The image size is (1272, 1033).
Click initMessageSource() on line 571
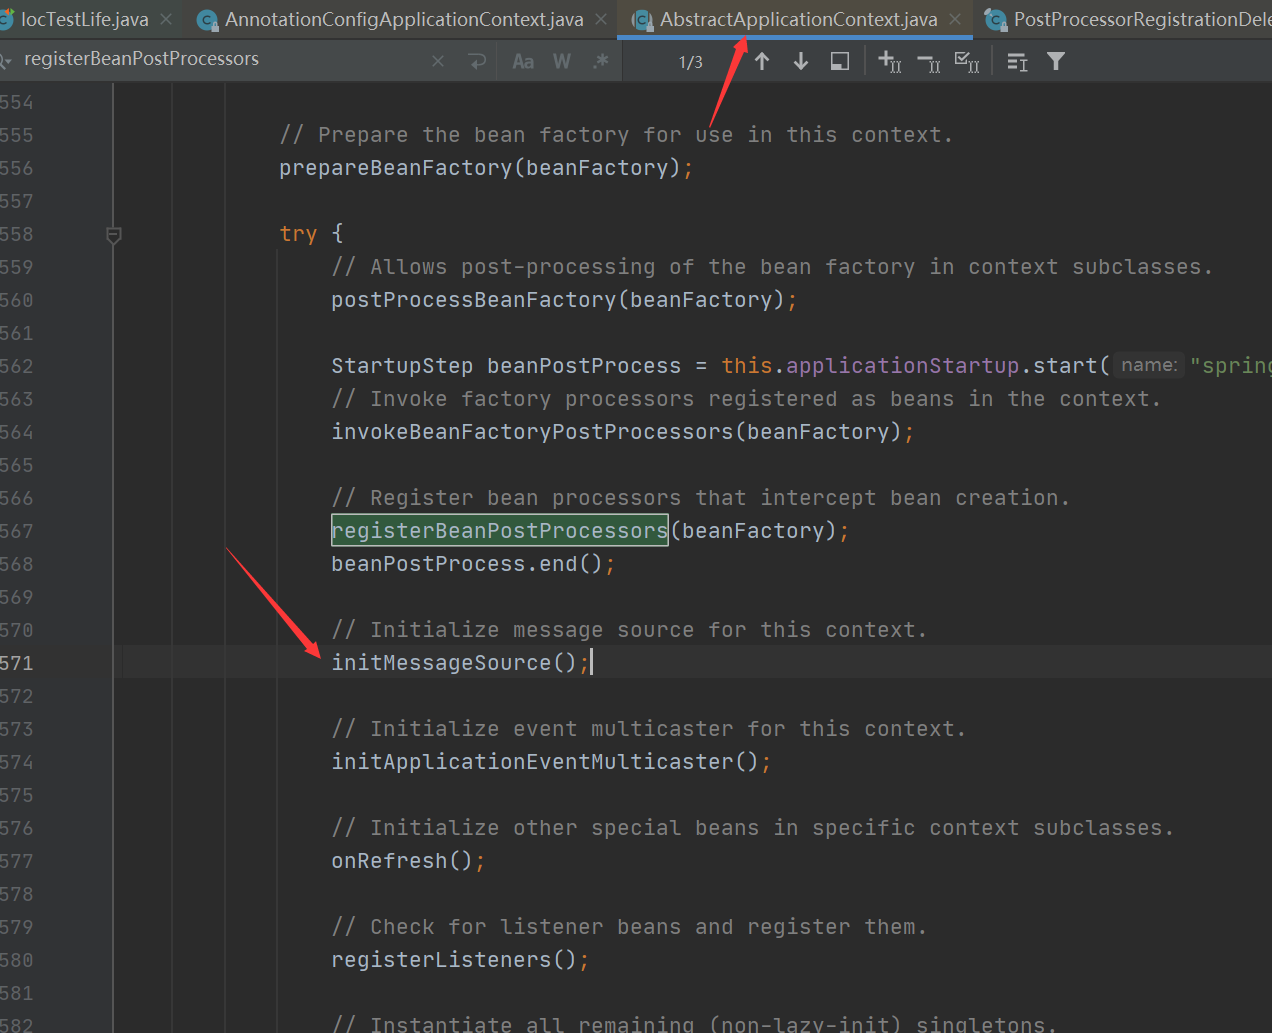click(x=461, y=662)
